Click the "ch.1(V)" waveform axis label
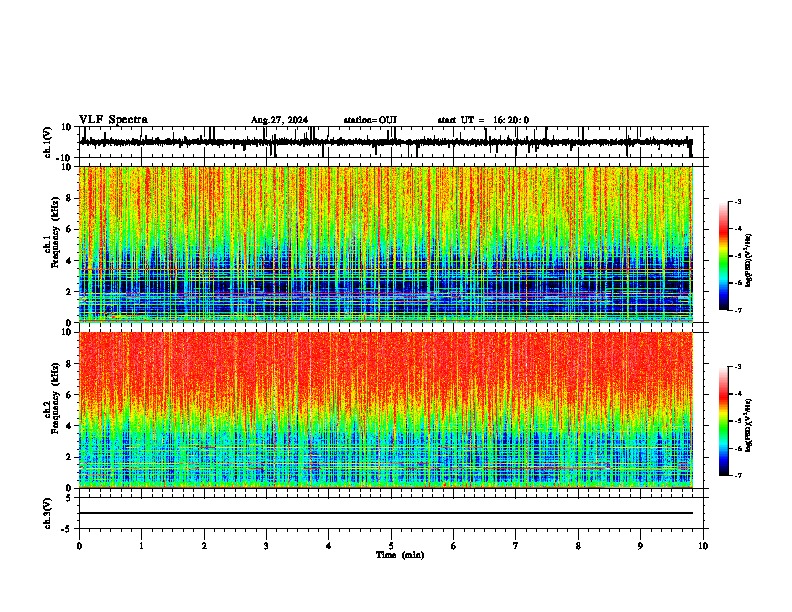Image resolution: width=792 pixels, height=612 pixels. (48, 142)
